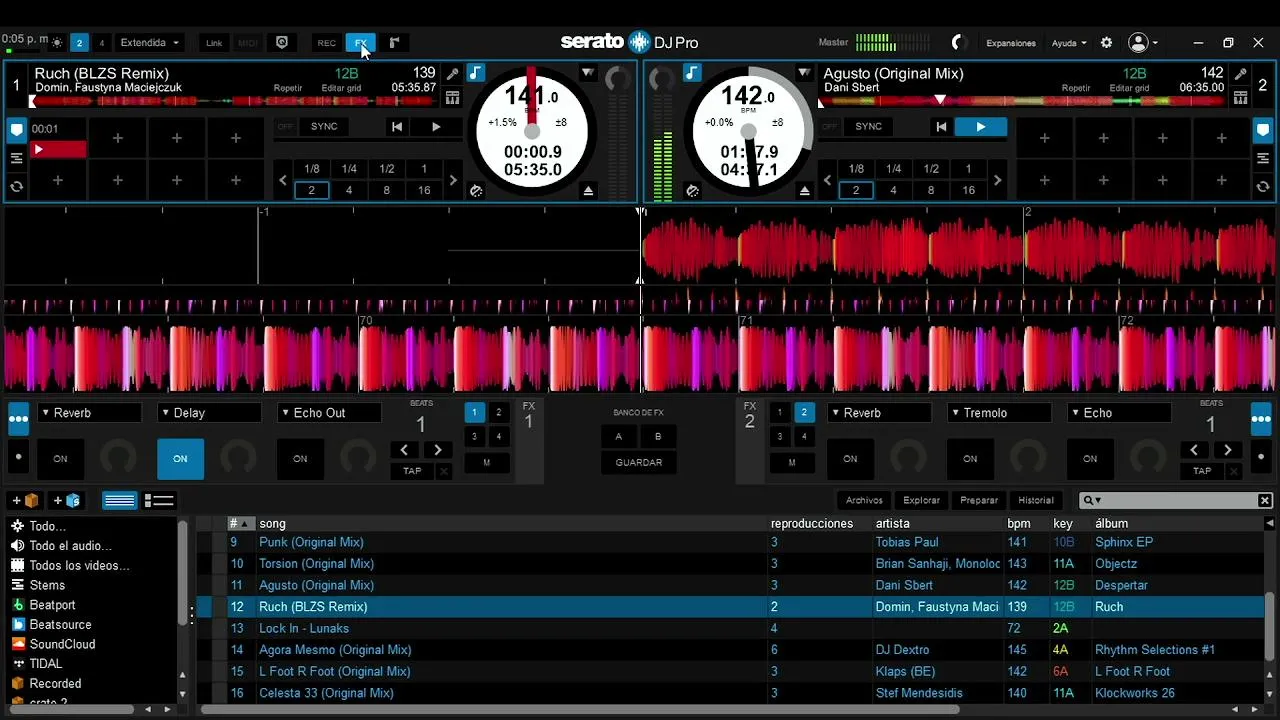Enable key lock on deck 2

692,73
